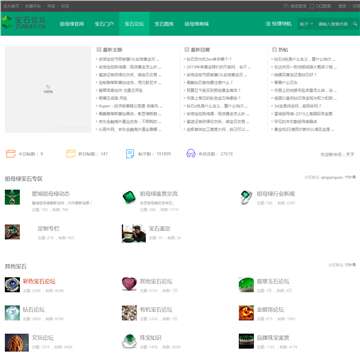This screenshot has width=360, height=360.
Task: Open the 珠宝知识 forum
Action: (x=151, y=338)
